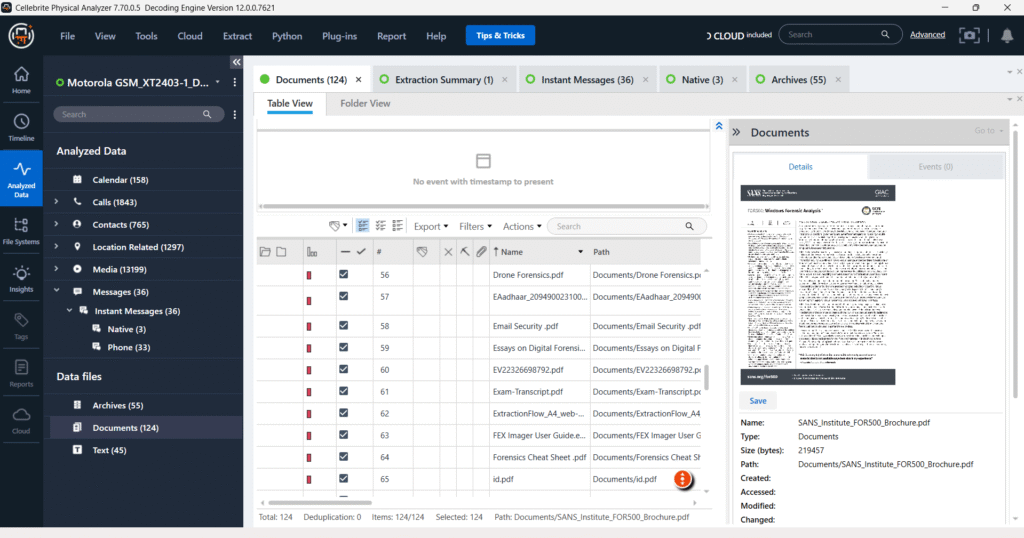Open the Timeline sidebar icon
1024x538 pixels.
point(21,127)
